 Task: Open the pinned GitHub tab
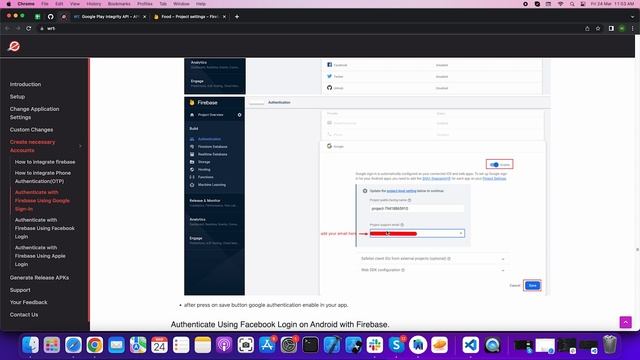click(51, 17)
